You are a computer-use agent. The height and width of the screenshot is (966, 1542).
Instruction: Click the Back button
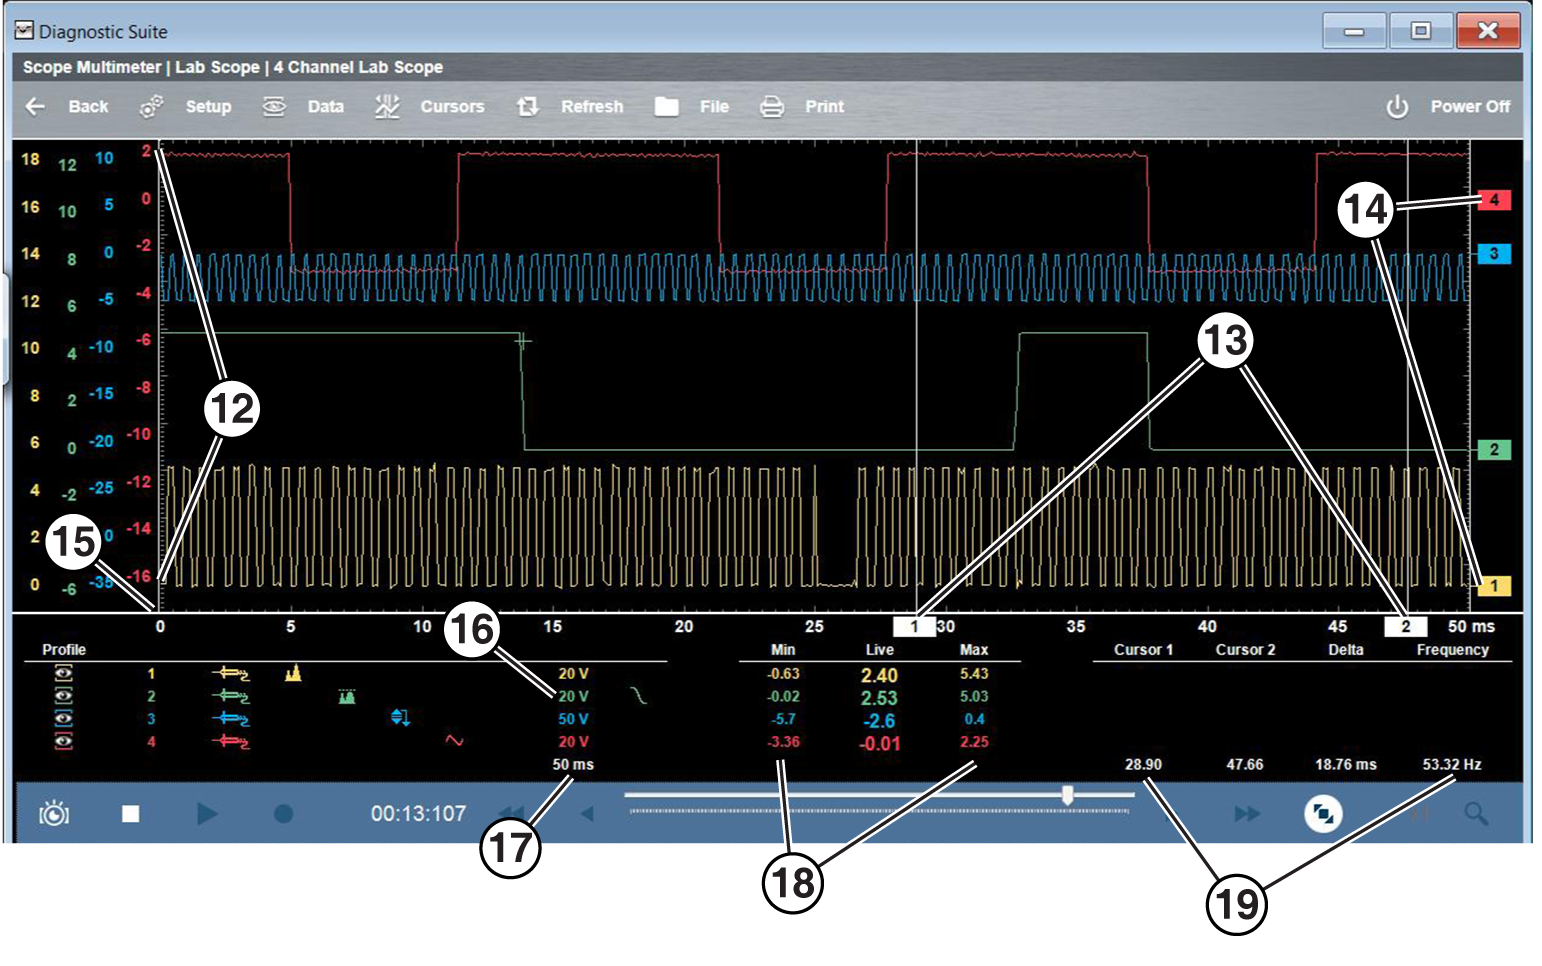coord(67,107)
